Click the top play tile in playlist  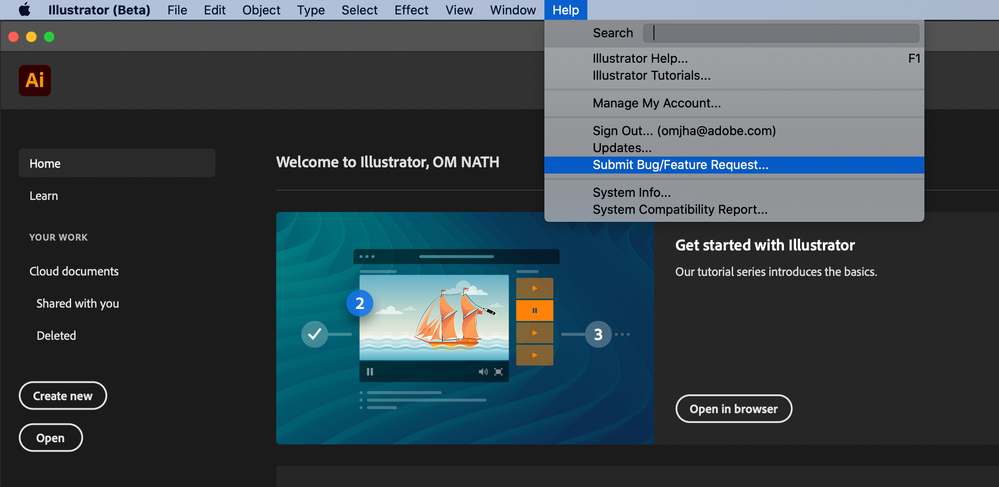point(535,288)
